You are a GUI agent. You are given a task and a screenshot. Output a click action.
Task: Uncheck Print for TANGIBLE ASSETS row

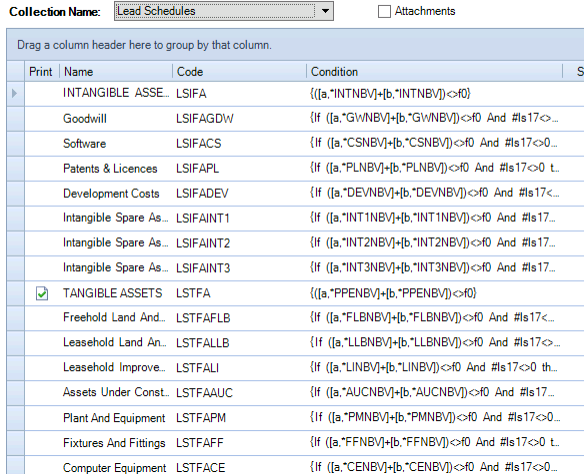(x=42, y=293)
